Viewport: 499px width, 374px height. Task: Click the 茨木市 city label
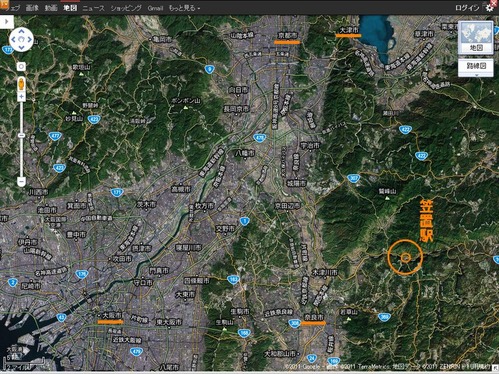point(146,204)
